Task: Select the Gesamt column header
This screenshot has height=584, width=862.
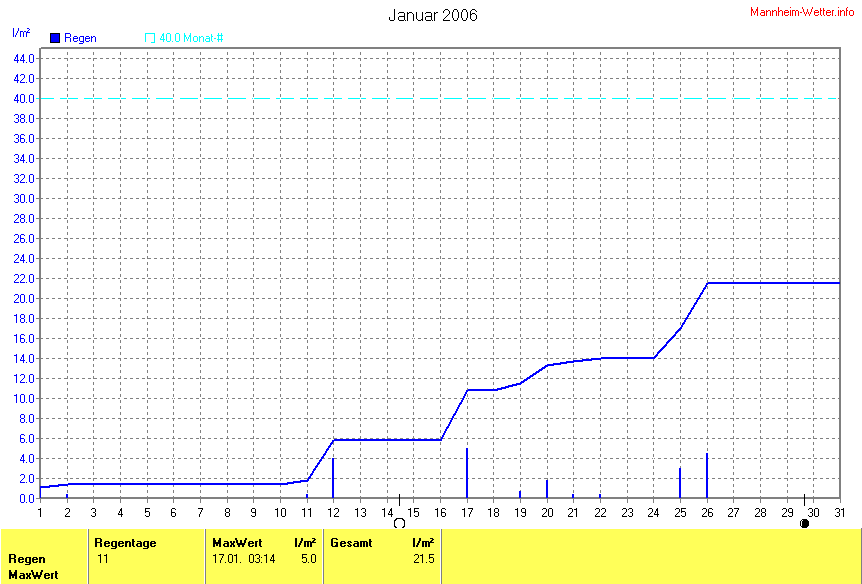Action: 351,543
